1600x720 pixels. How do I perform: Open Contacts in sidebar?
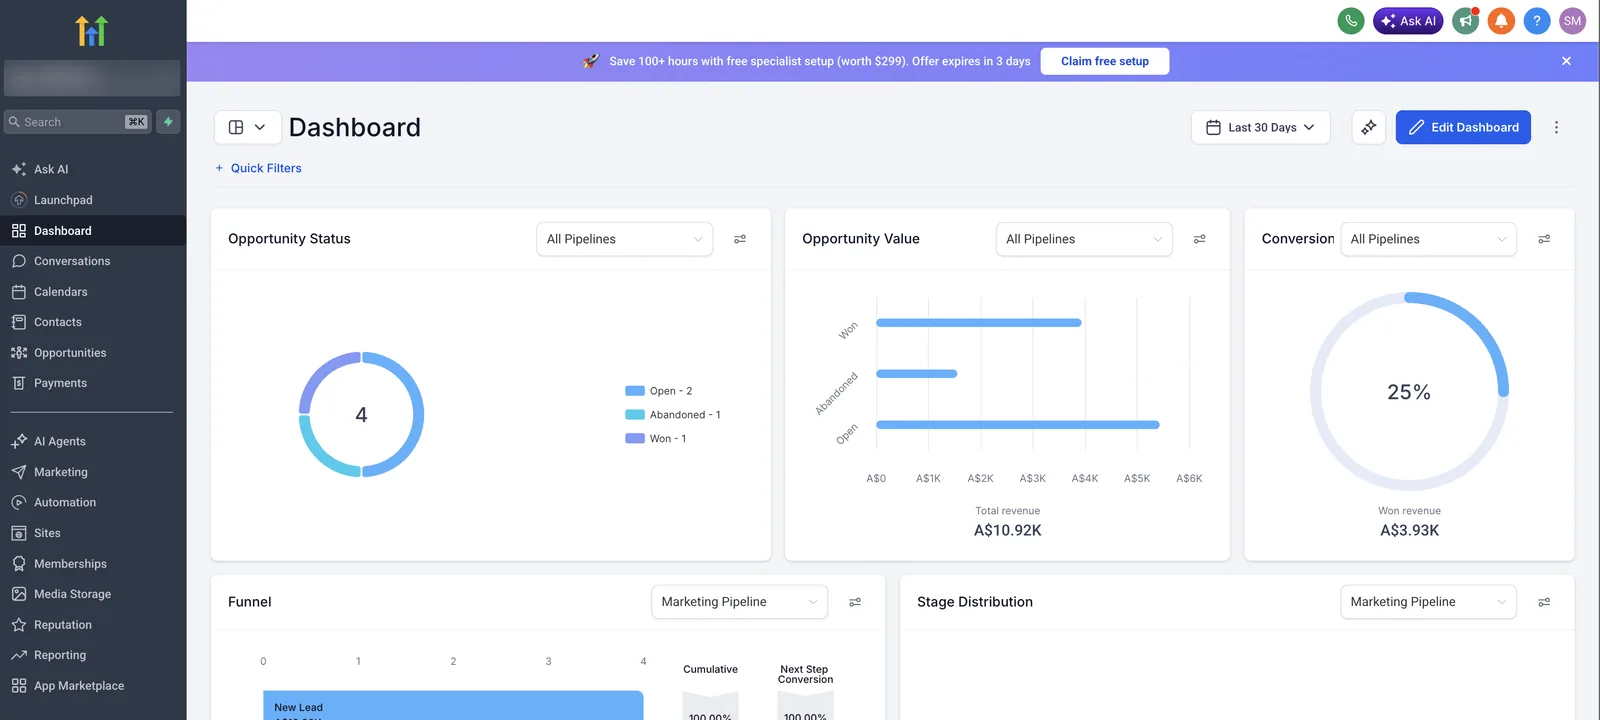coord(93,322)
